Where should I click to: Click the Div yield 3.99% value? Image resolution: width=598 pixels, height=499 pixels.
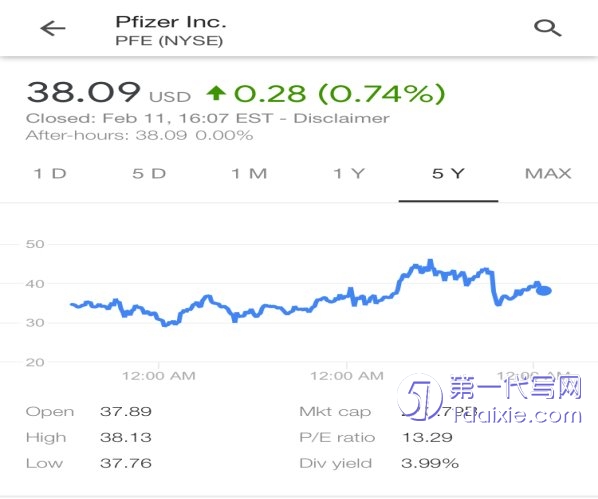[x=430, y=463]
